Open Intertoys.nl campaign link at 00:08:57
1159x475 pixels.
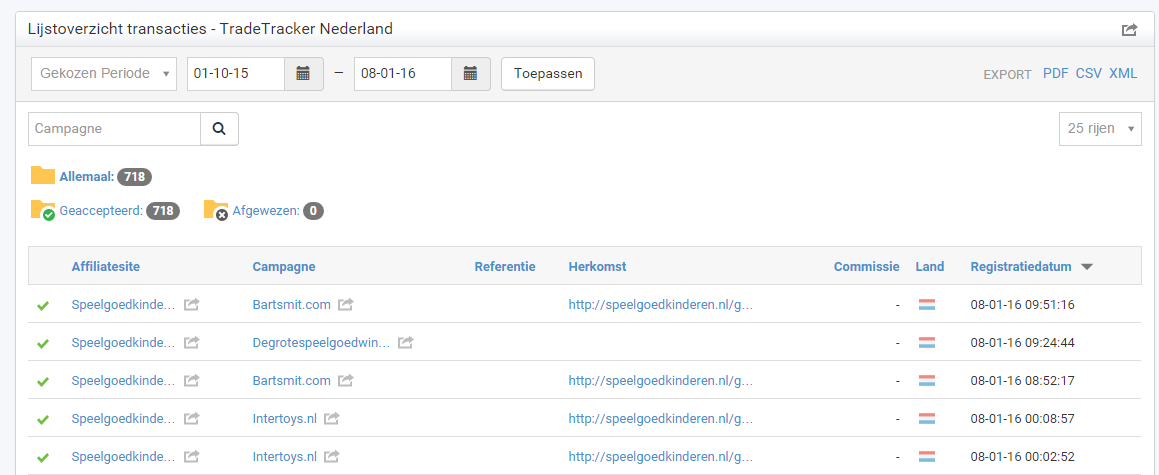coord(285,419)
